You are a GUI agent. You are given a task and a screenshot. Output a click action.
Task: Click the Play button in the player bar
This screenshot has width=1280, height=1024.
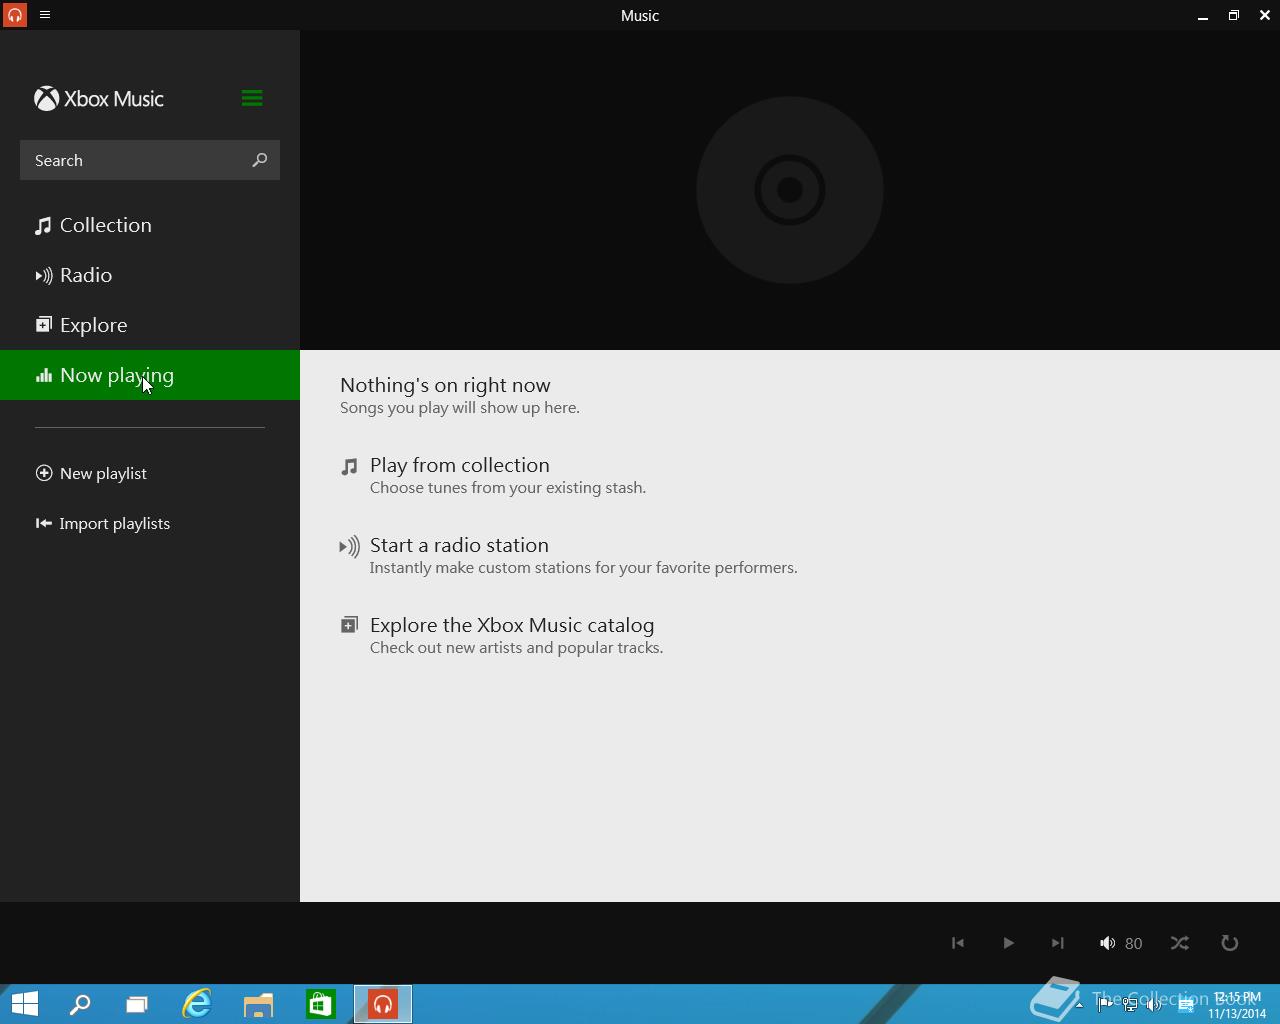pos(1008,943)
